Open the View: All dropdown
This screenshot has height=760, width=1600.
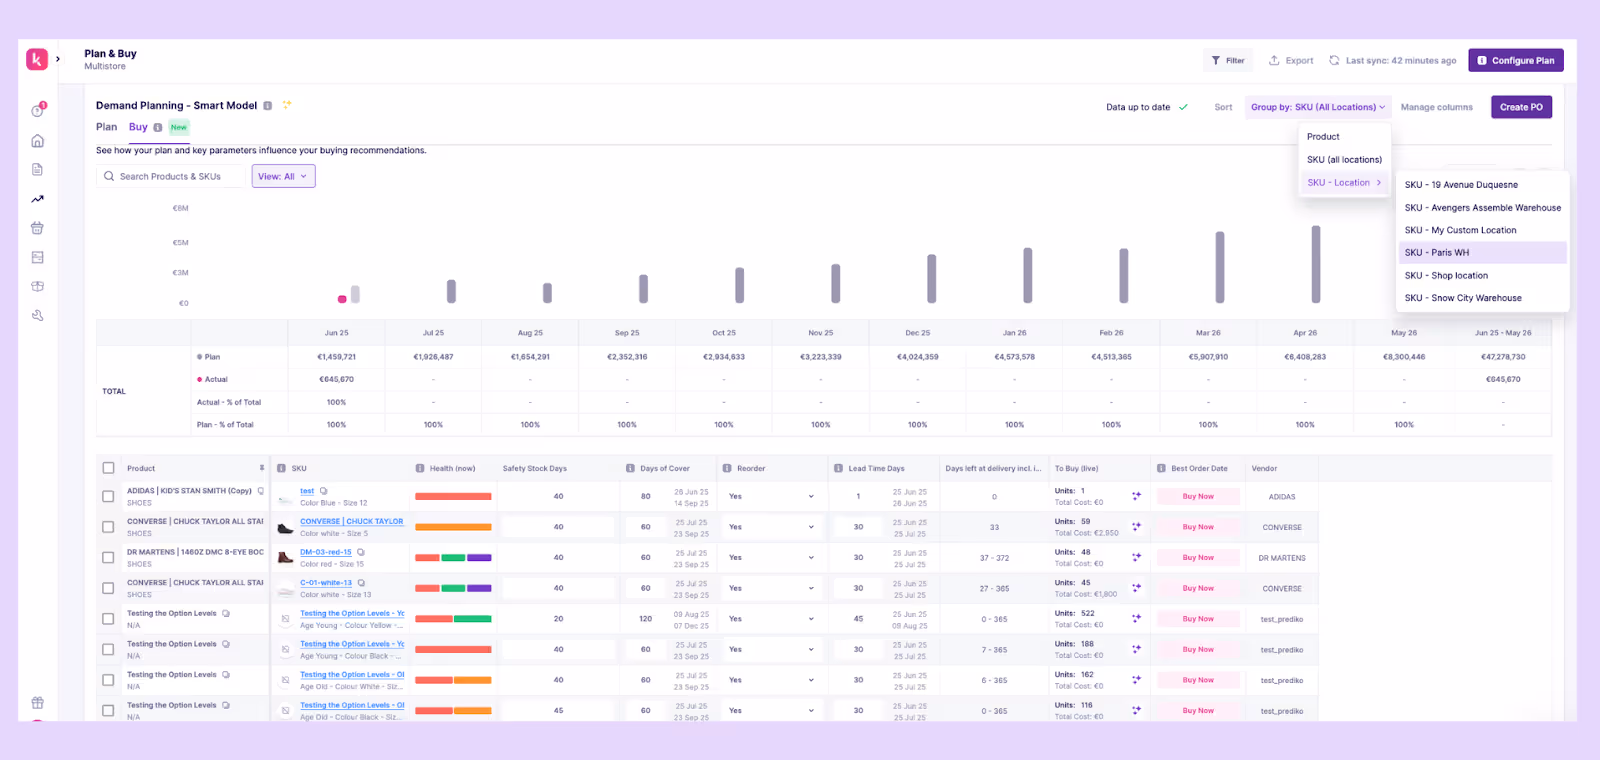point(283,176)
